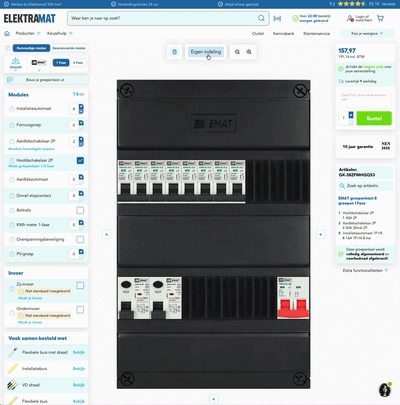Screen dimensions: 400x405
Task: Click the link under Hoofdschakelaar 2P
Action: pyautogui.click(x=31, y=166)
